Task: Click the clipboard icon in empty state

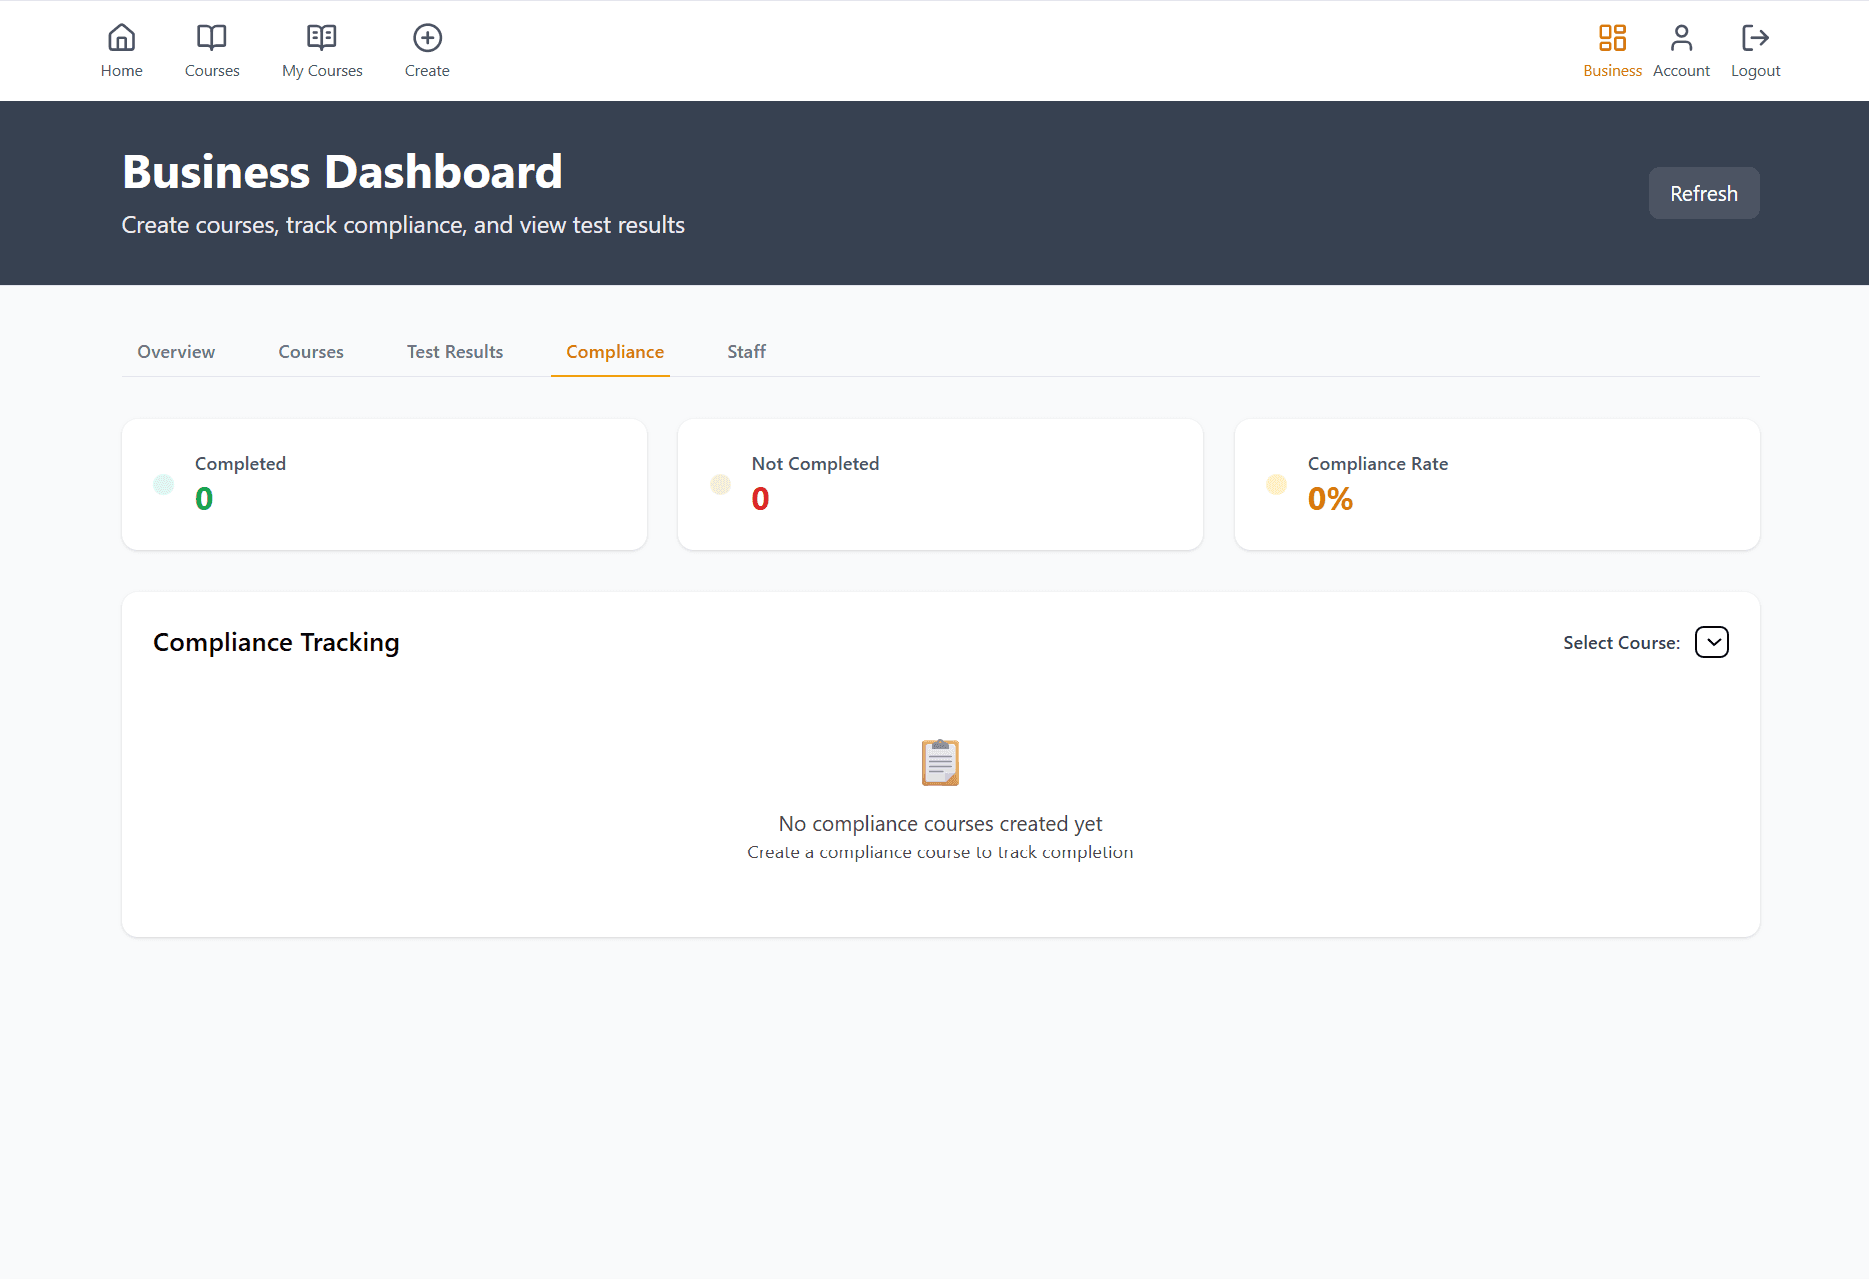Action: [940, 763]
